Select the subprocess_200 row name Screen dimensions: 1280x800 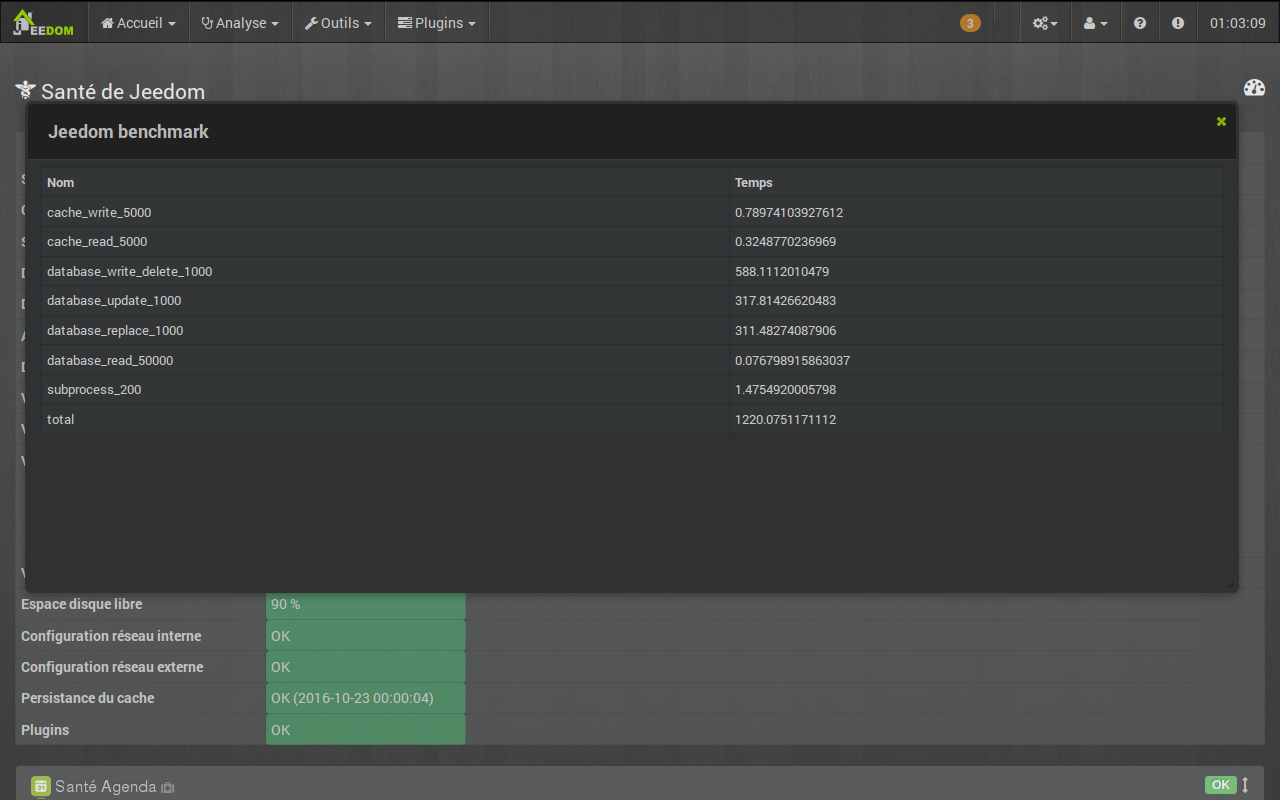(x=94, y=390)
